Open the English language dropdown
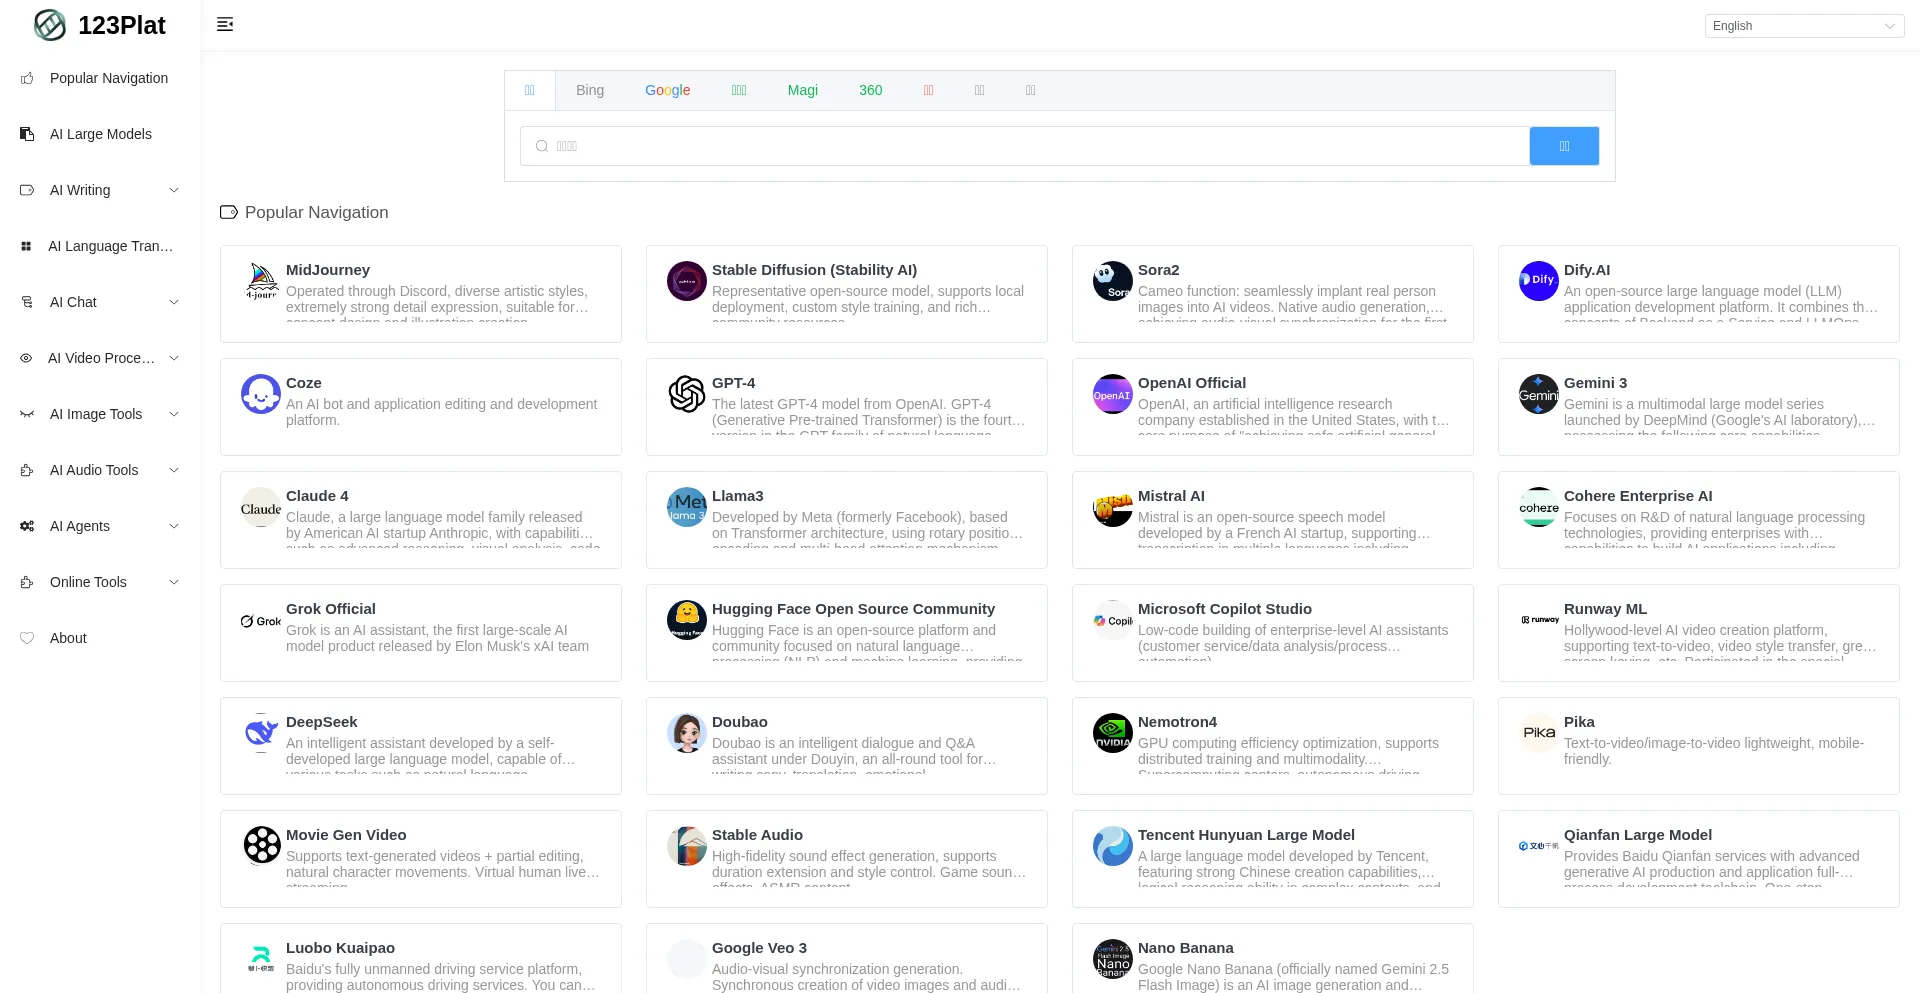This screenshot has height=993, width=1920. tap(1803, 26)
